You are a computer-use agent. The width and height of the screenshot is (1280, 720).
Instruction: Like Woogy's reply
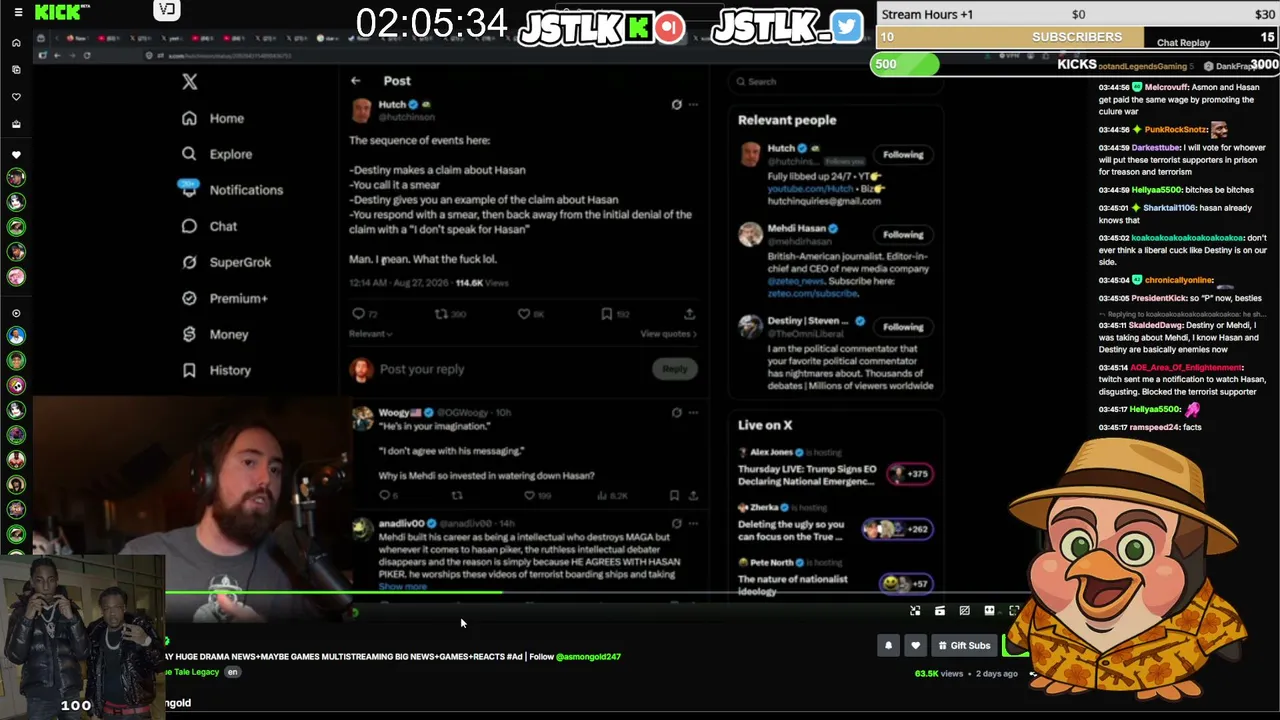point(530,495)
